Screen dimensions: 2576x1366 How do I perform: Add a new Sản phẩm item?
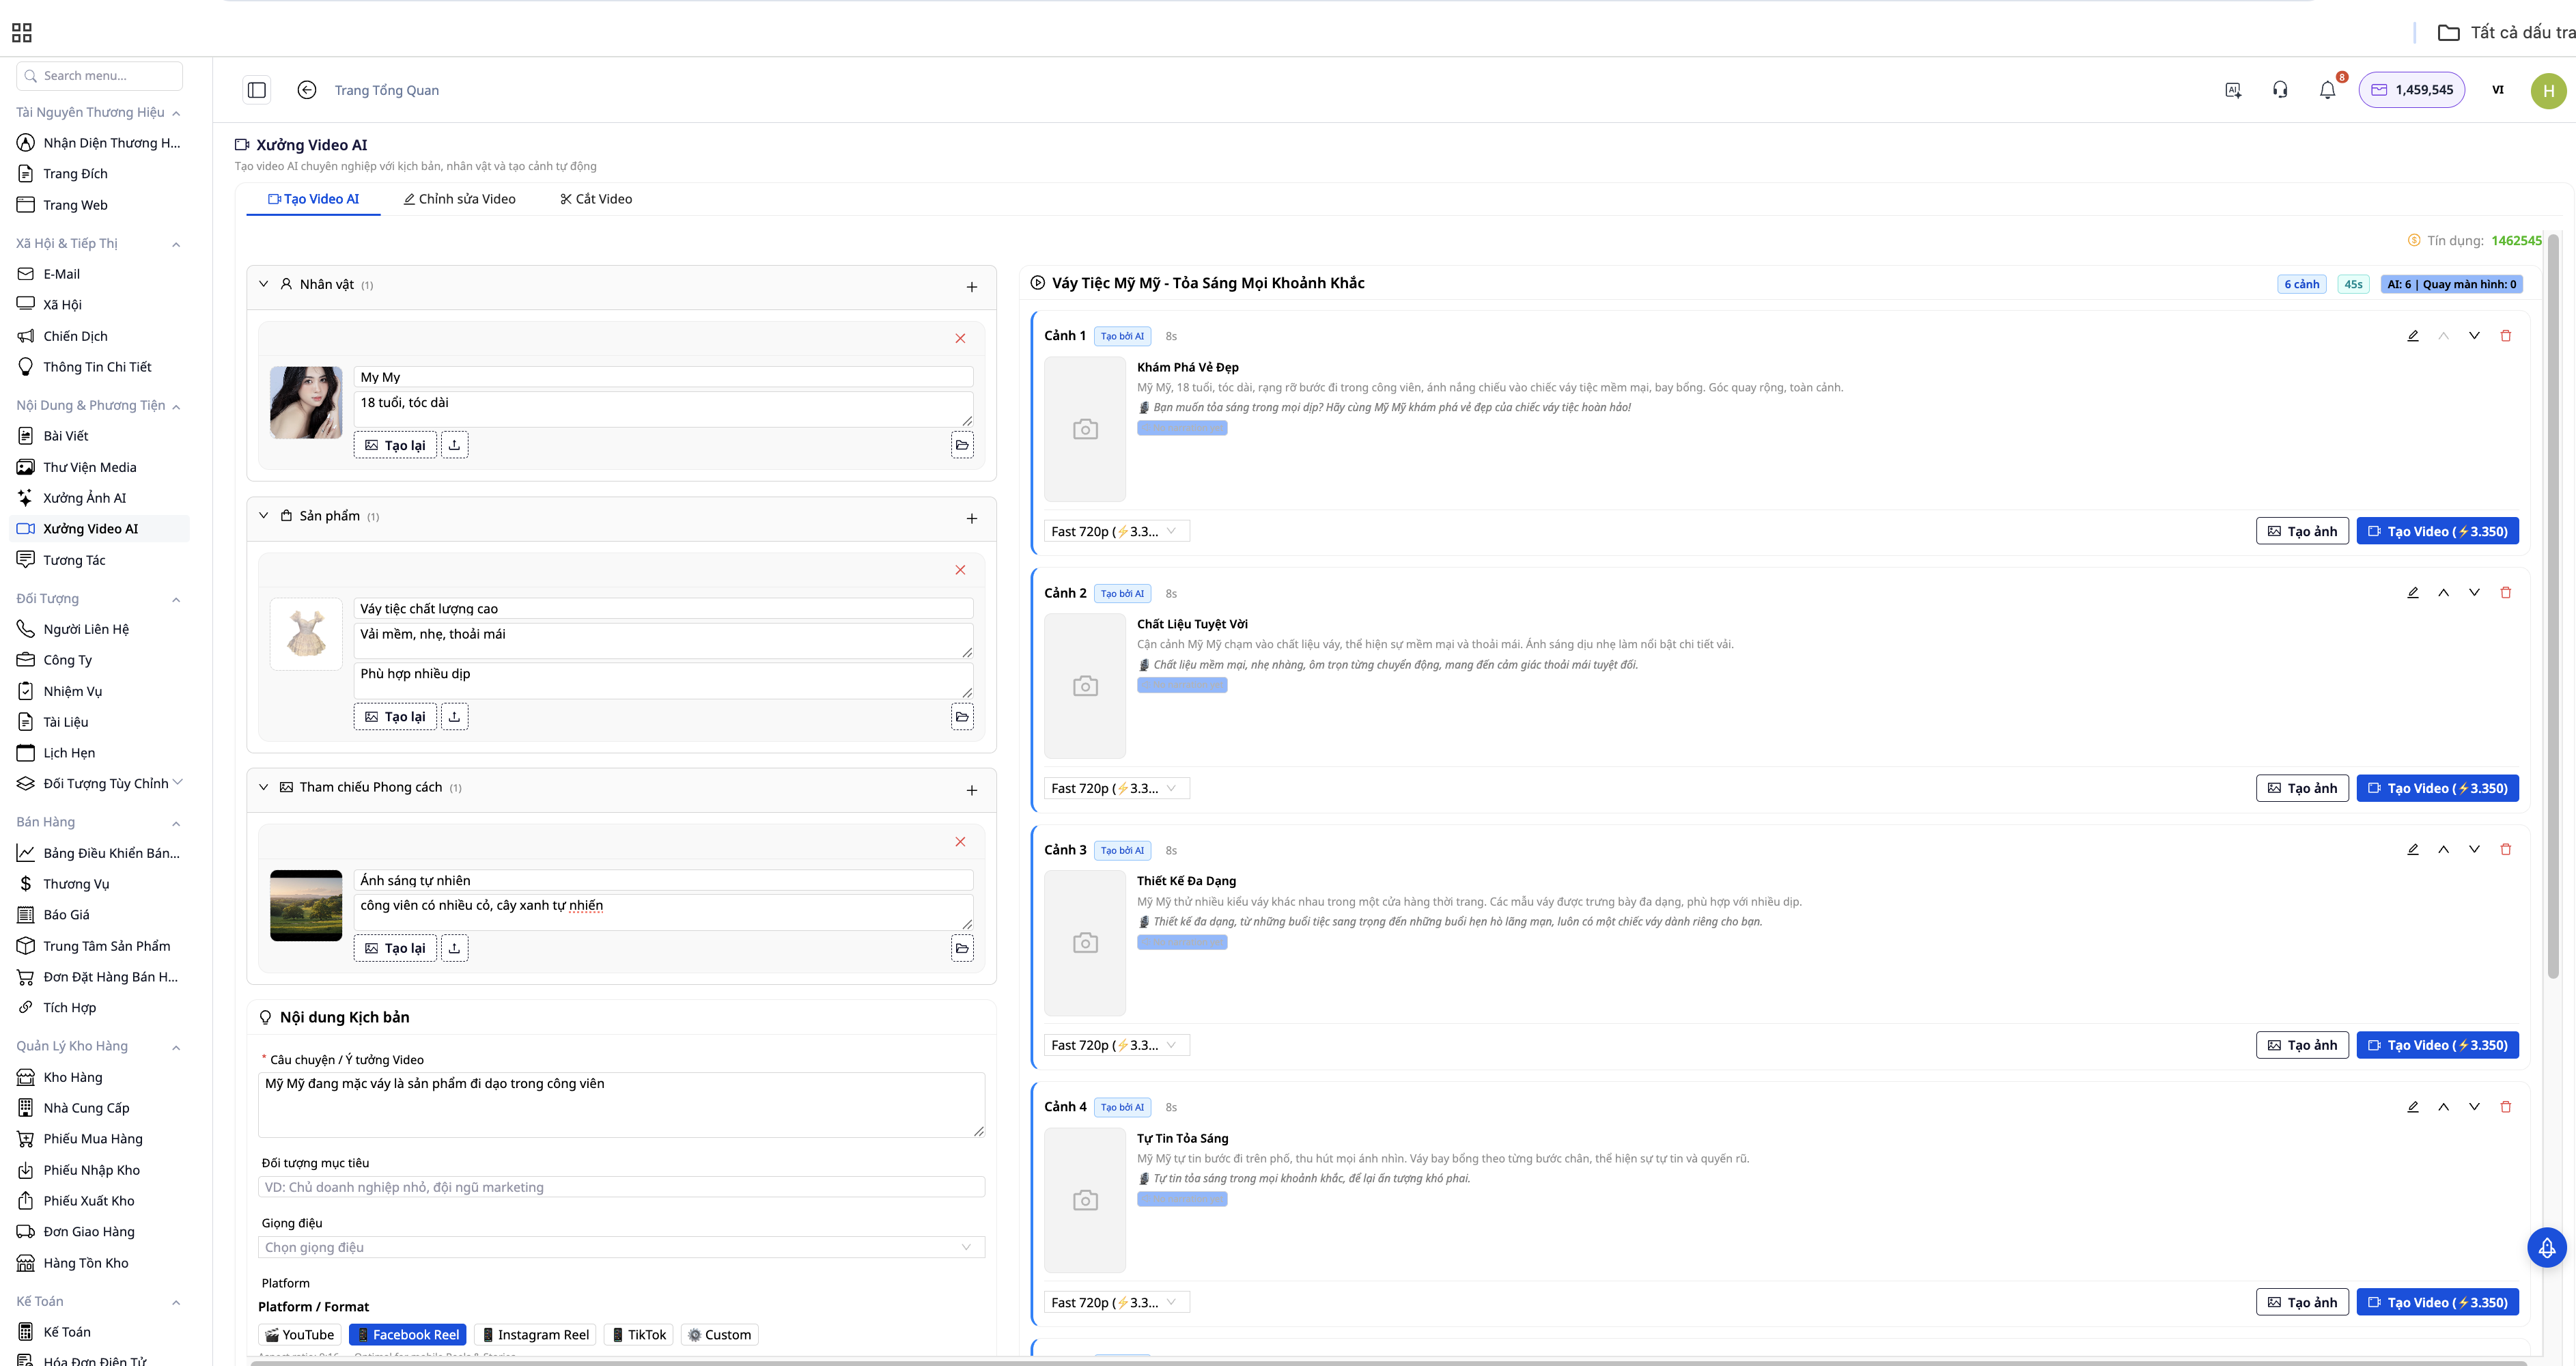(x=971, y=519)
